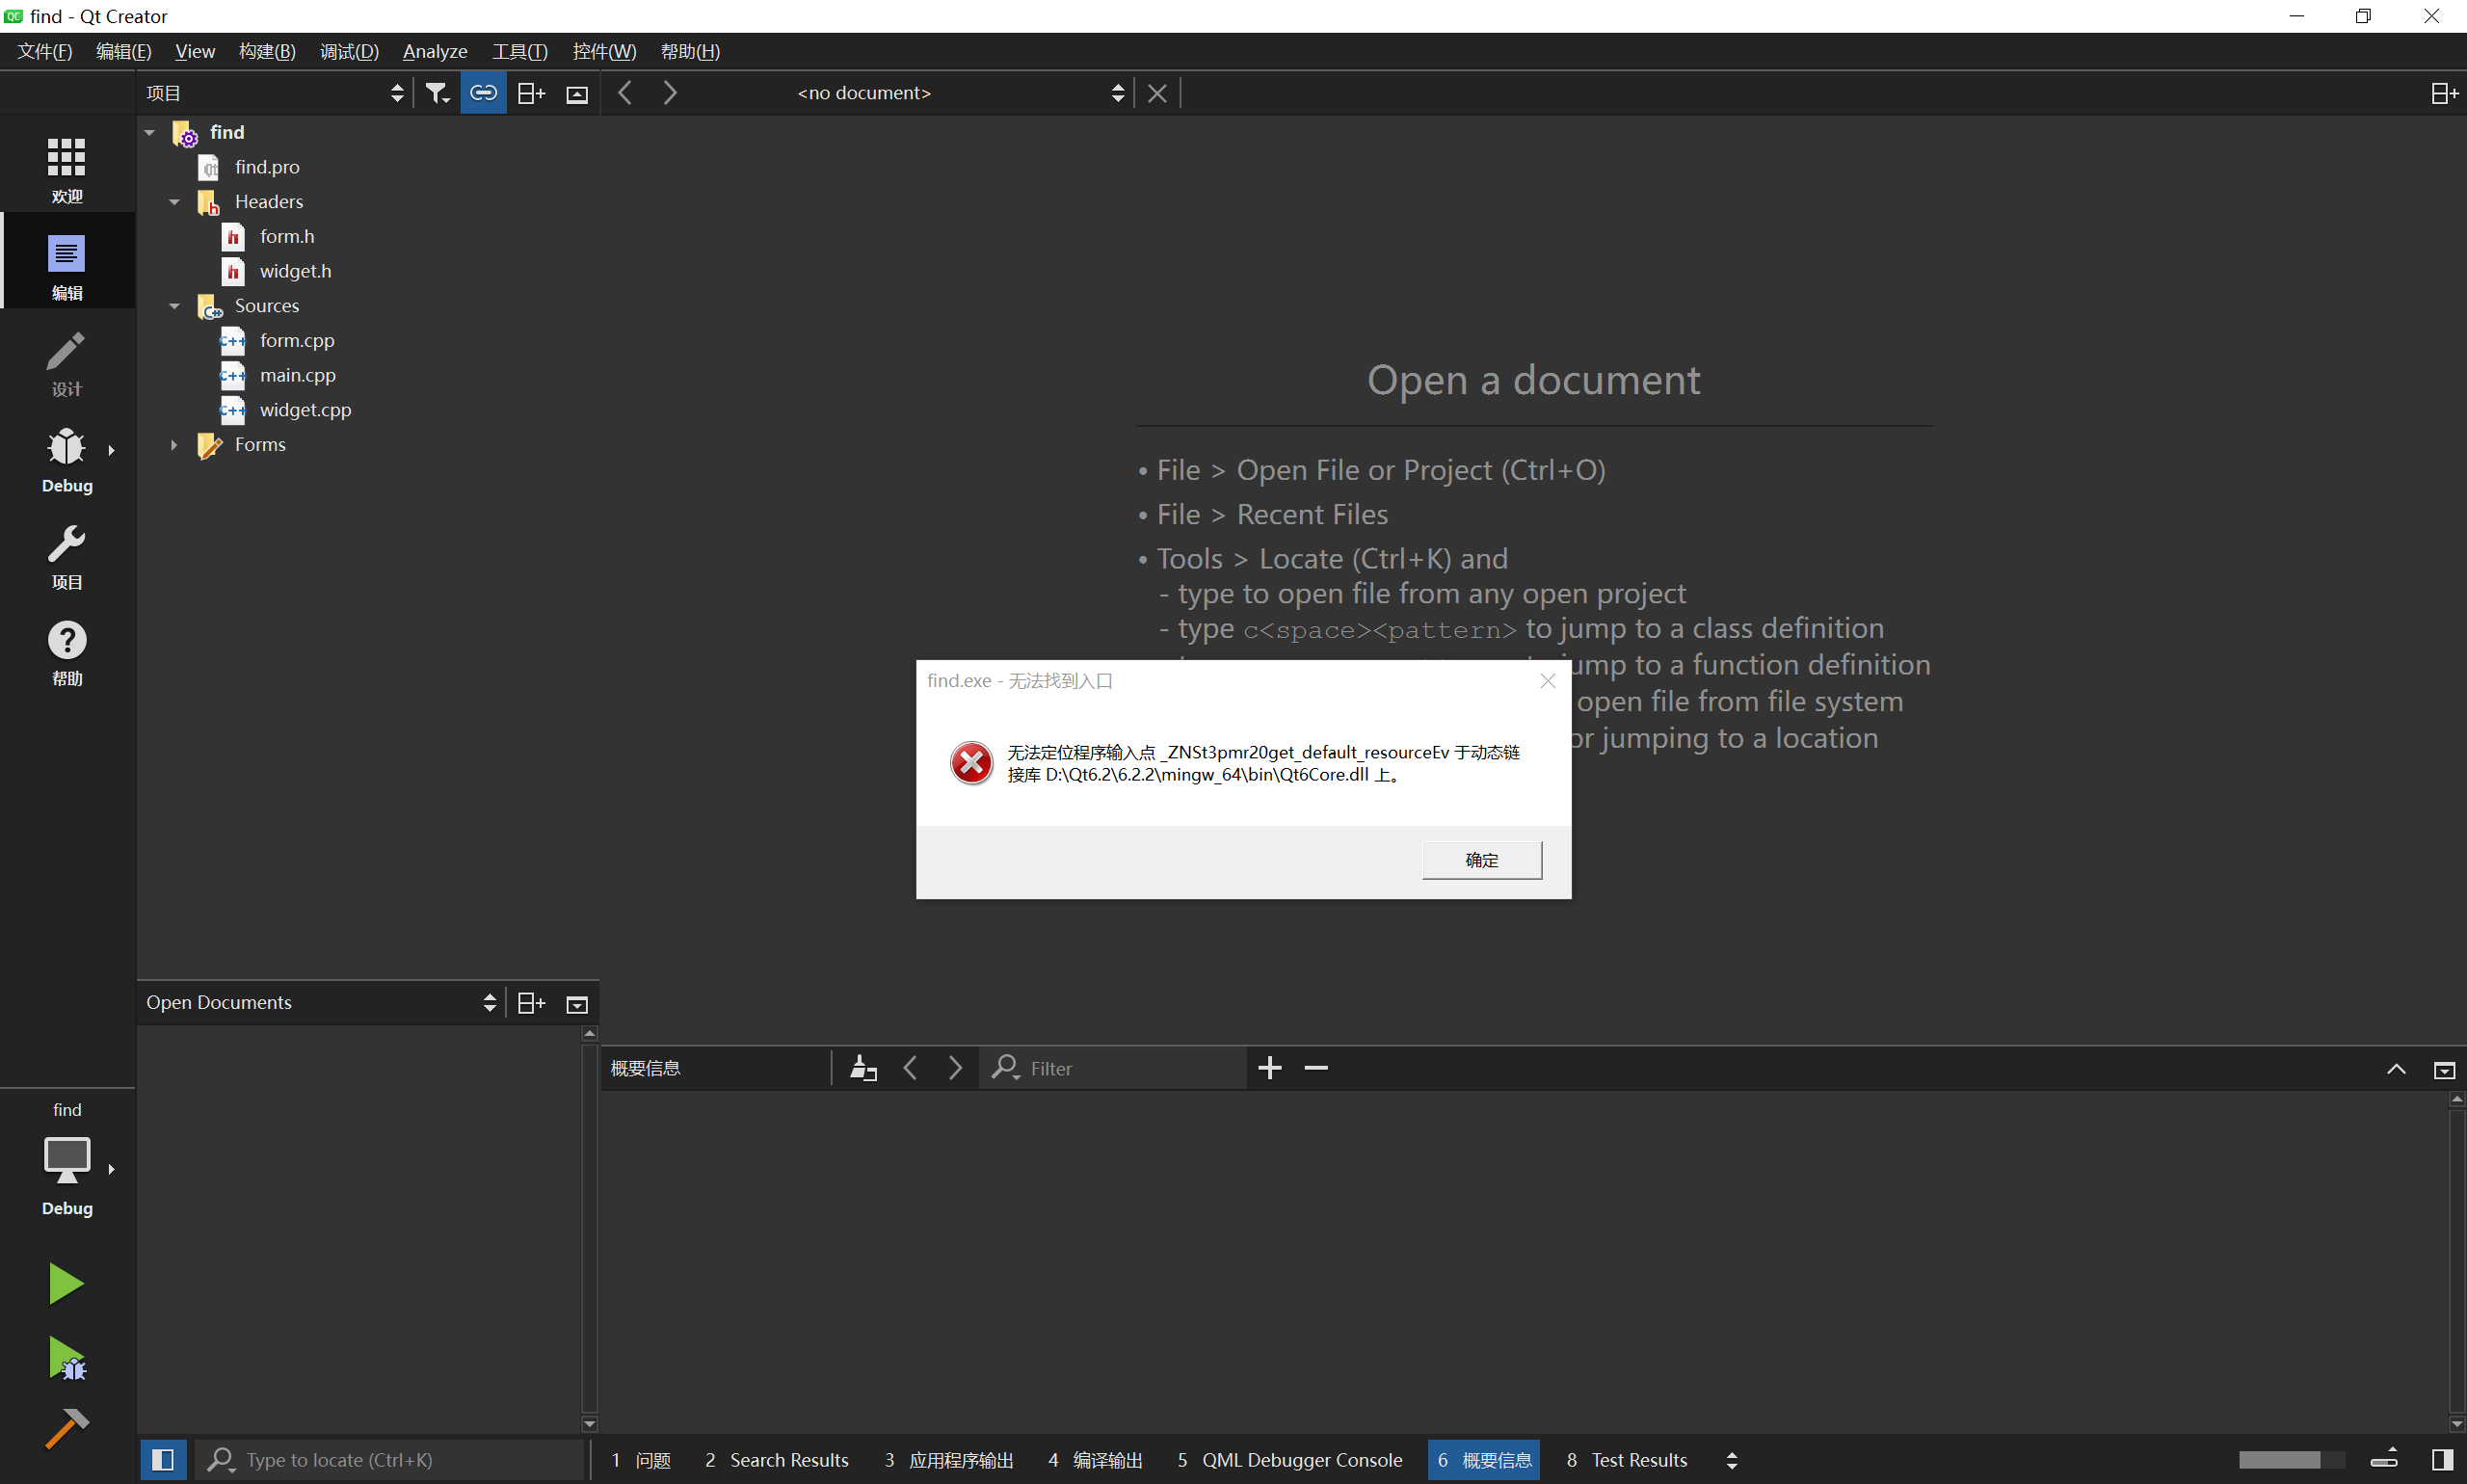Screen dimensions: 2467x1484
Task: Open the Design mode
Action: [66, 364]
